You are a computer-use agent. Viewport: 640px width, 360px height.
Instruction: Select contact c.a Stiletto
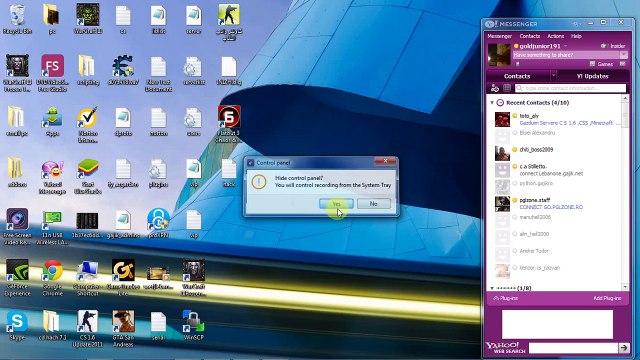(x=558, y=170)
